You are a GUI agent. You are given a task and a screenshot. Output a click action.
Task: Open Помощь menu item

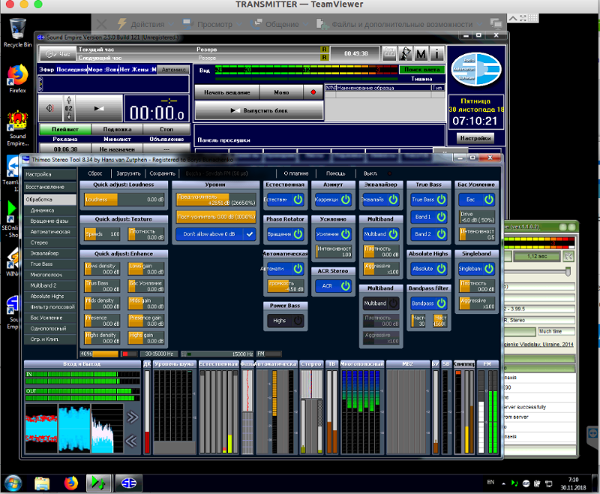(335, 173)
